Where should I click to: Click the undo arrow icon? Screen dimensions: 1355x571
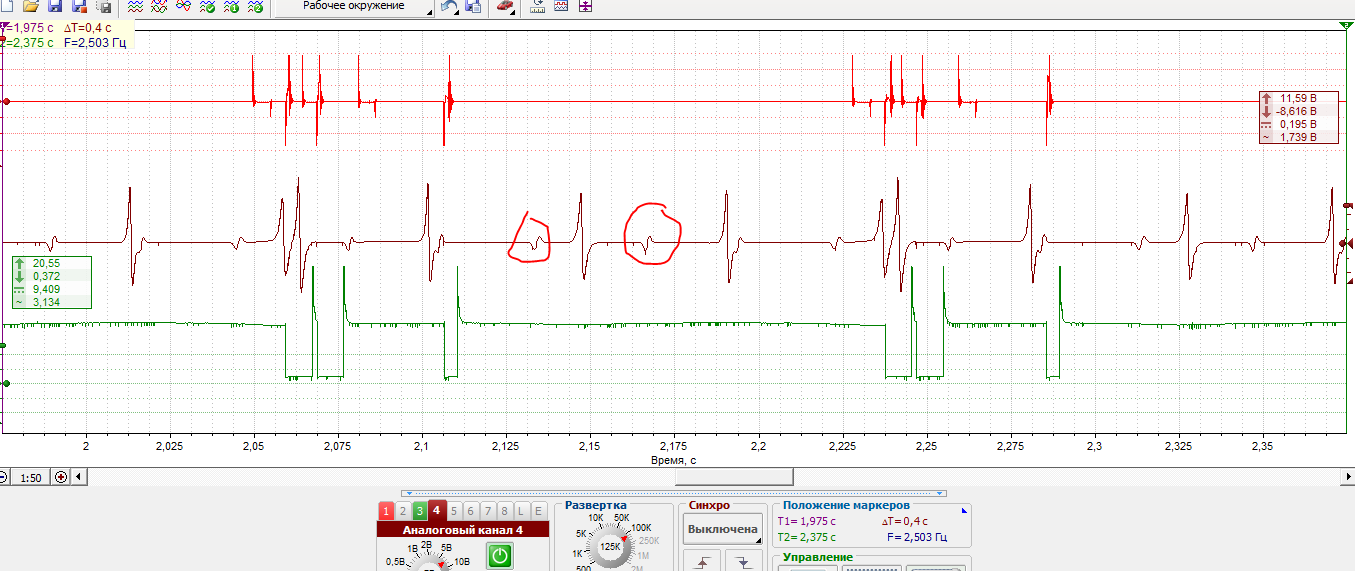point(450,6)
